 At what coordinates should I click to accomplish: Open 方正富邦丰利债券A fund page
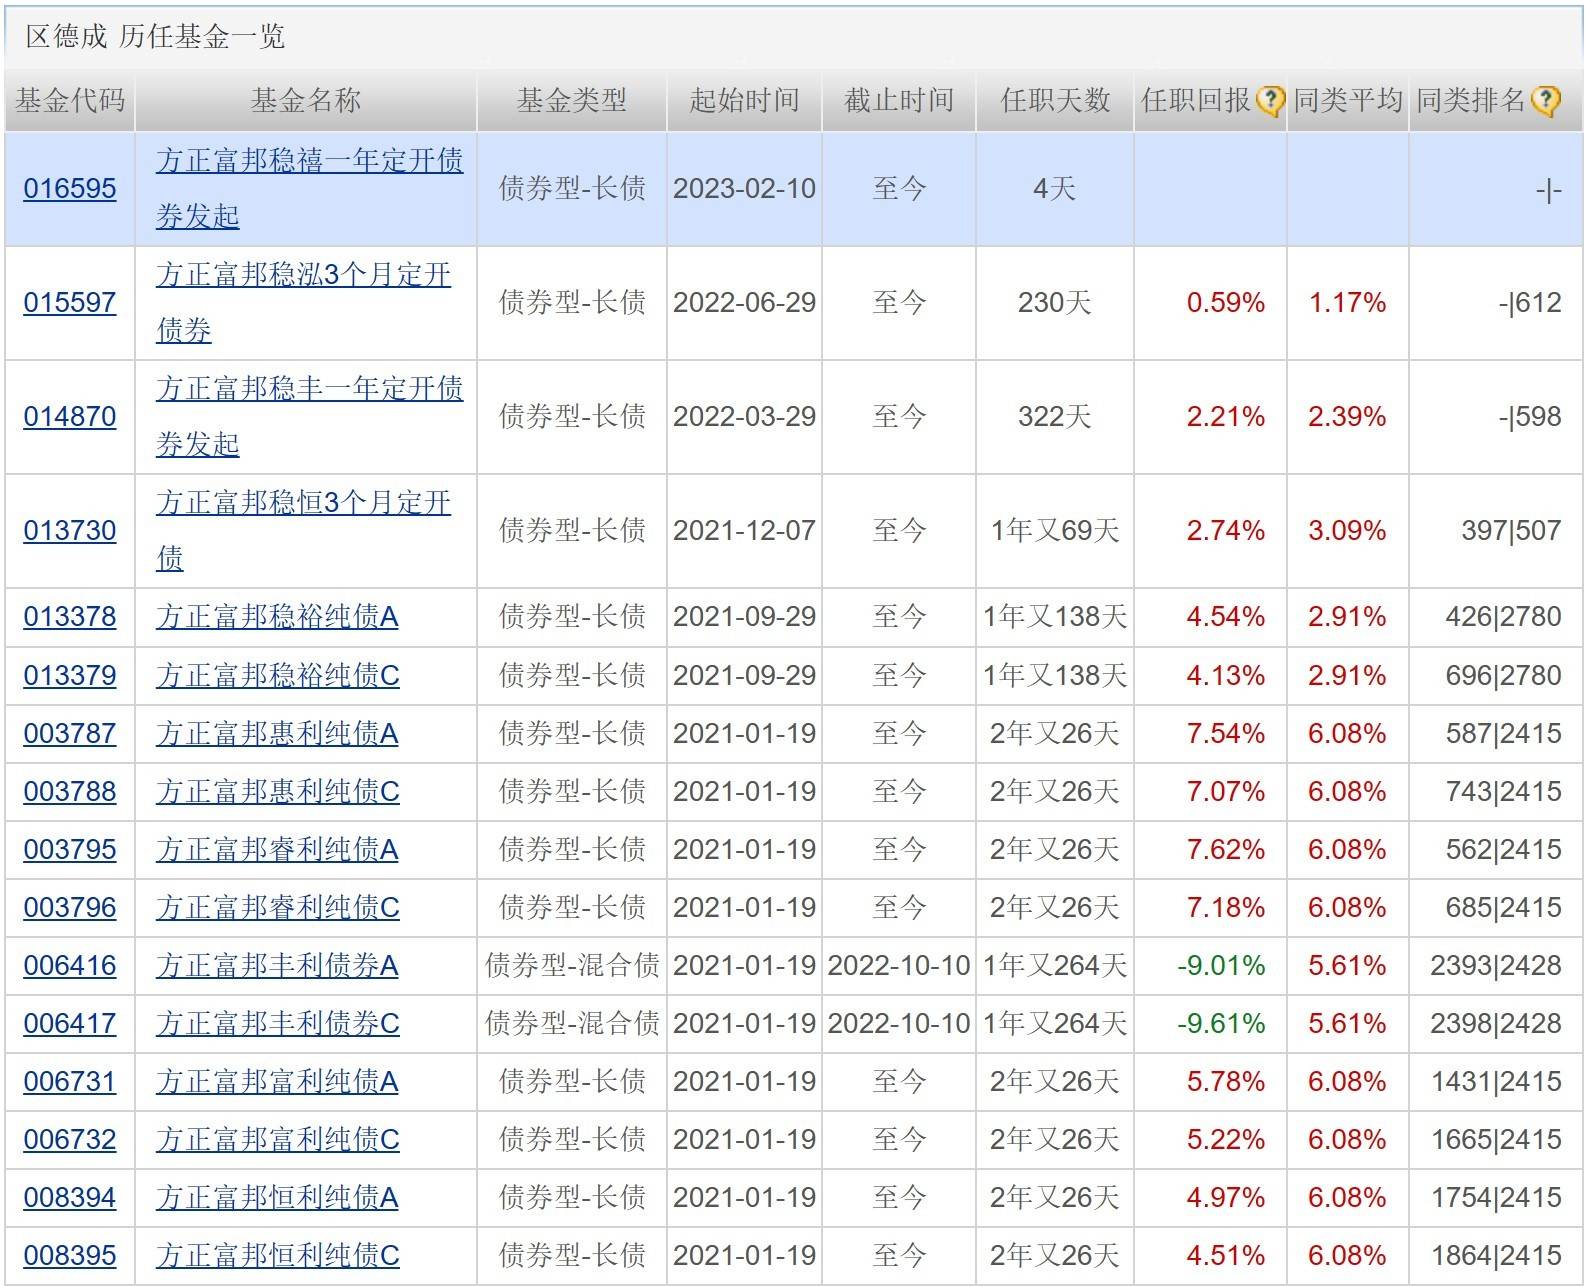[277, 966]
